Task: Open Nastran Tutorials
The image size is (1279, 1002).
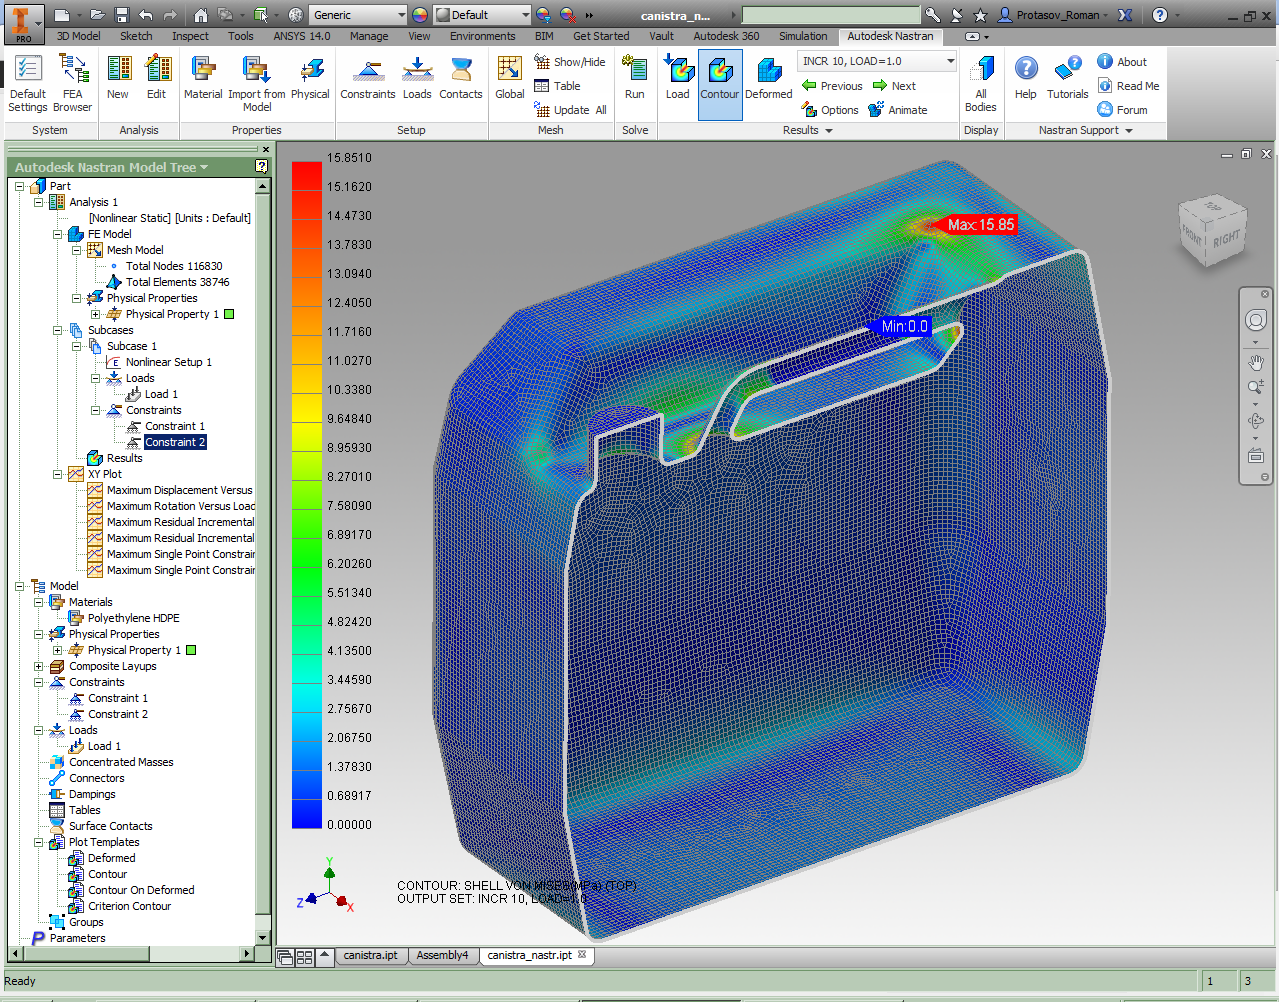Action: point(1068,78)
